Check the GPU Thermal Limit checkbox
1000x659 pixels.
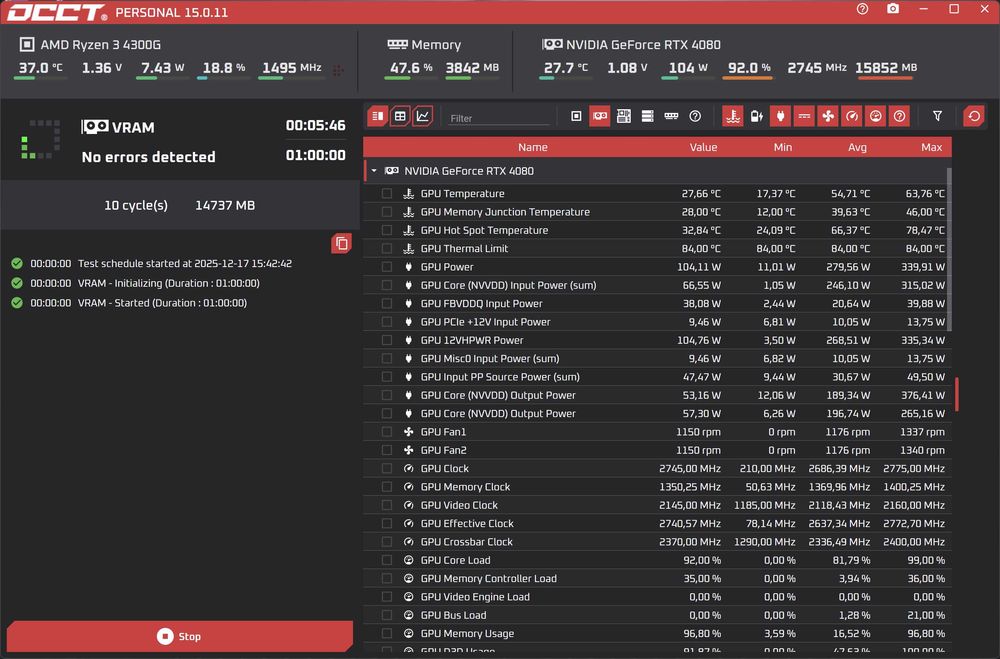(x=386, y=248)
